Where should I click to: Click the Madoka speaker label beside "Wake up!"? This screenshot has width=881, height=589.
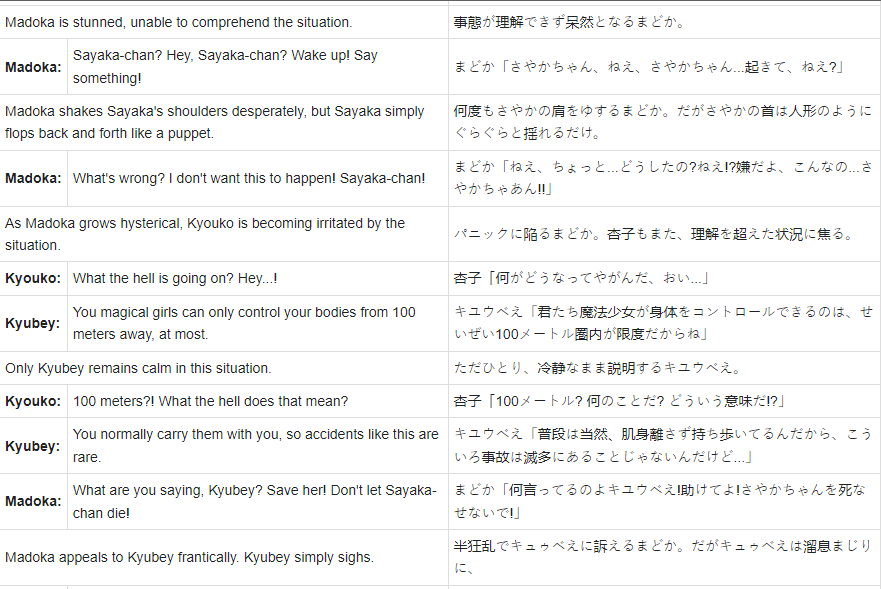pyautogui.click(x=33, y=66)
